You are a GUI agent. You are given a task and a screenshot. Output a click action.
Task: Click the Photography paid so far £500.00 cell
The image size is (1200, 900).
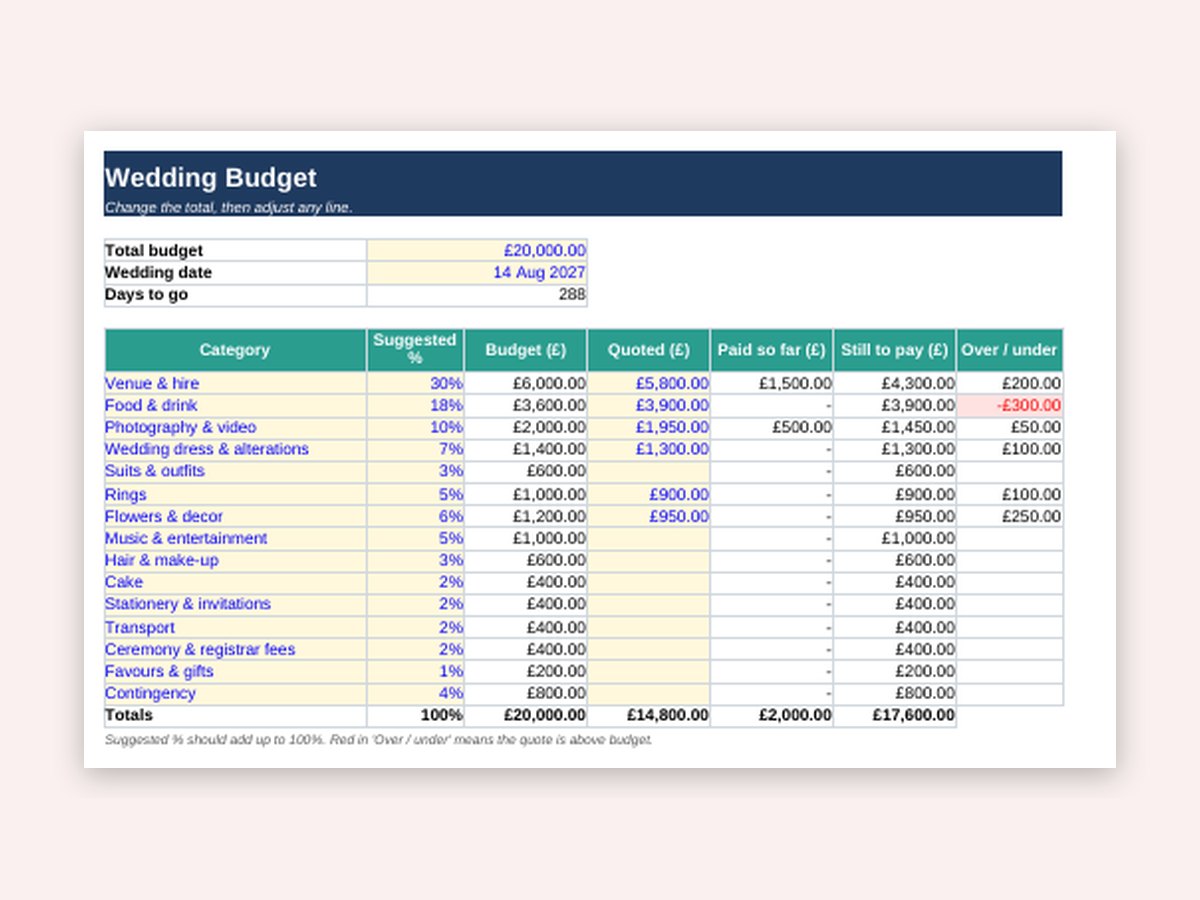(x=772, y=427)
